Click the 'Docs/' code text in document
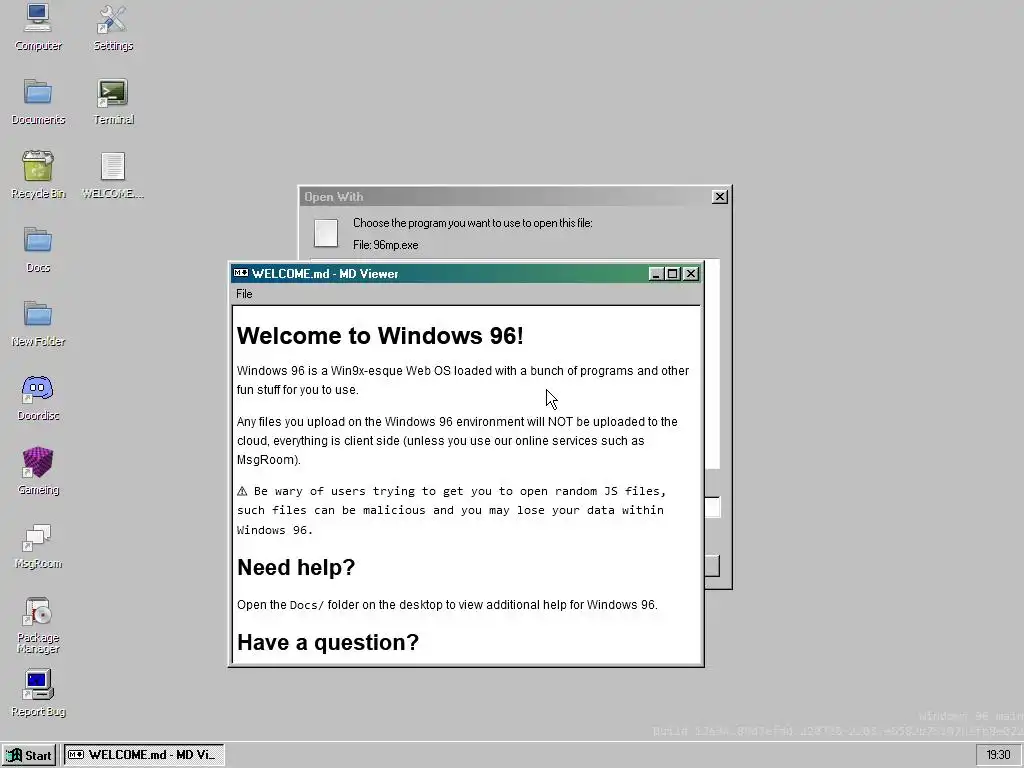1024x768 pixels. click(x=306, y=605)
